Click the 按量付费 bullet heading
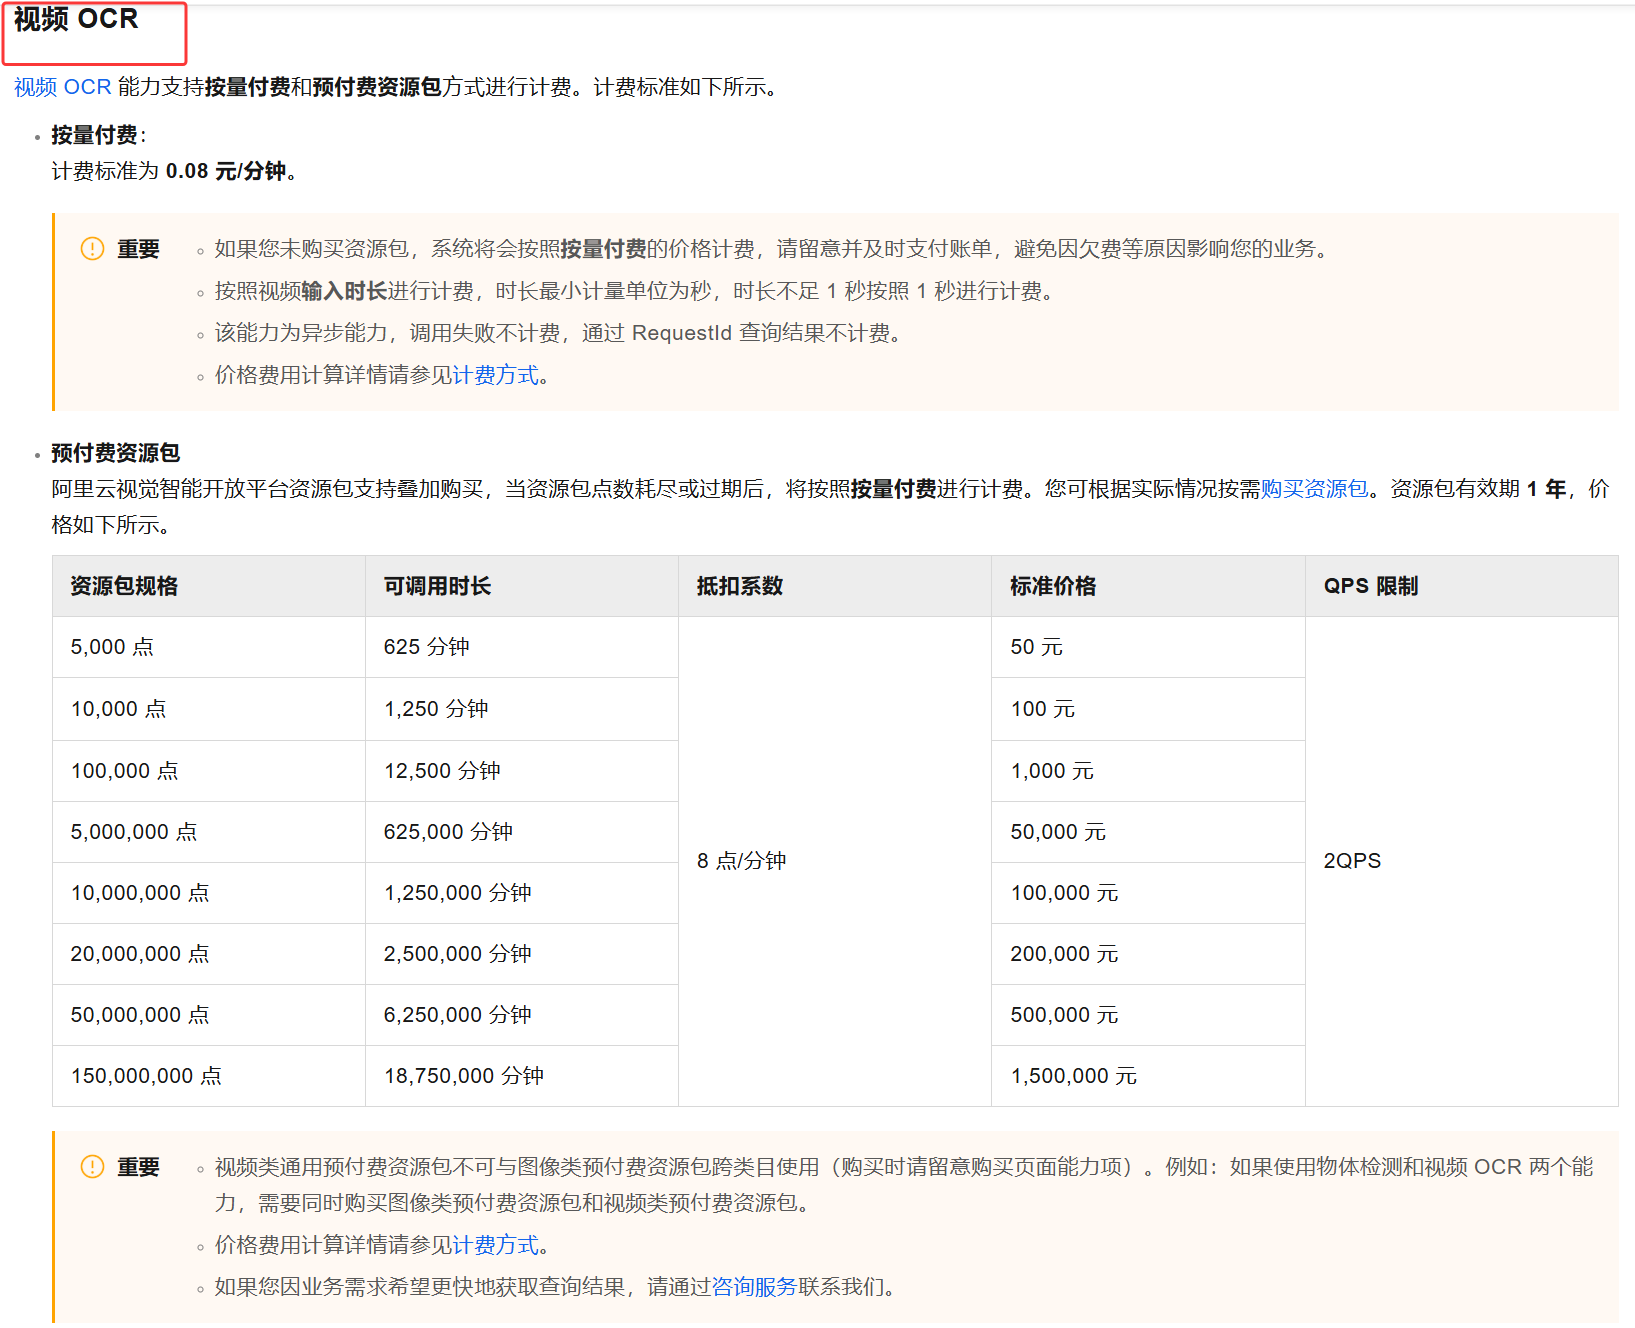This screenshot has width=1635, height=1328. tap(95, 135)
